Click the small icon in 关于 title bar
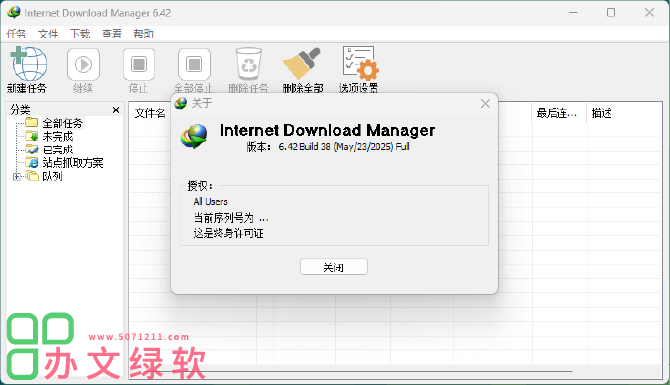 pos(181,103)
